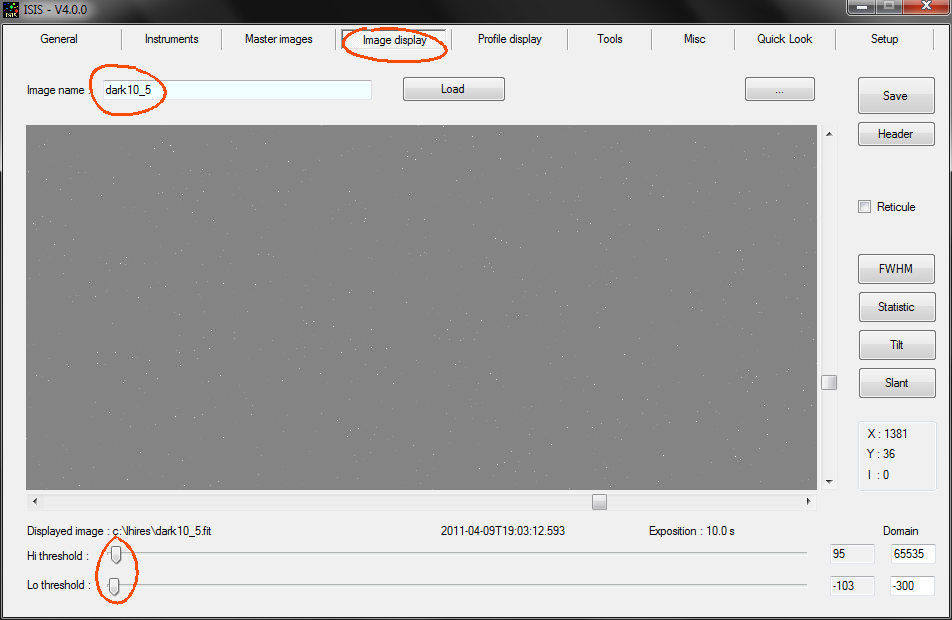Open the image Header

click(895, 134)
